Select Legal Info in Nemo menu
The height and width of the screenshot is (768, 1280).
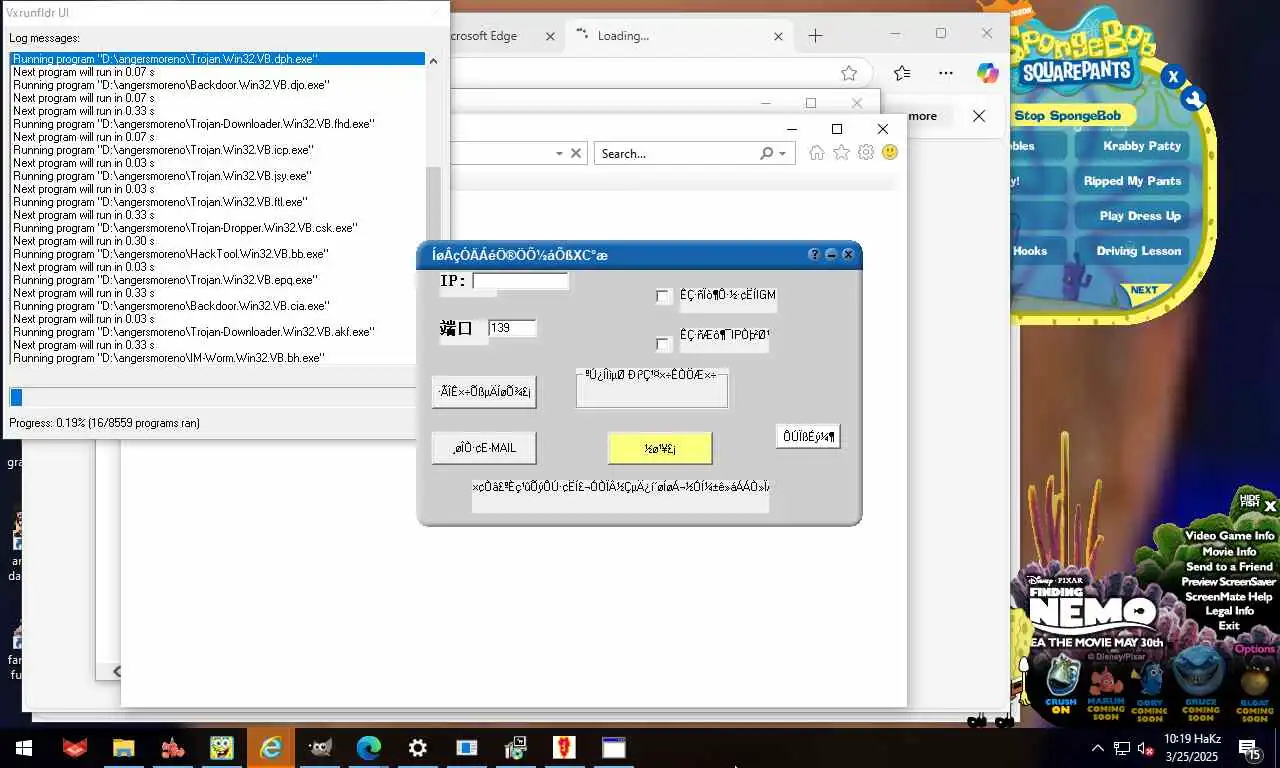point(1229,611)
